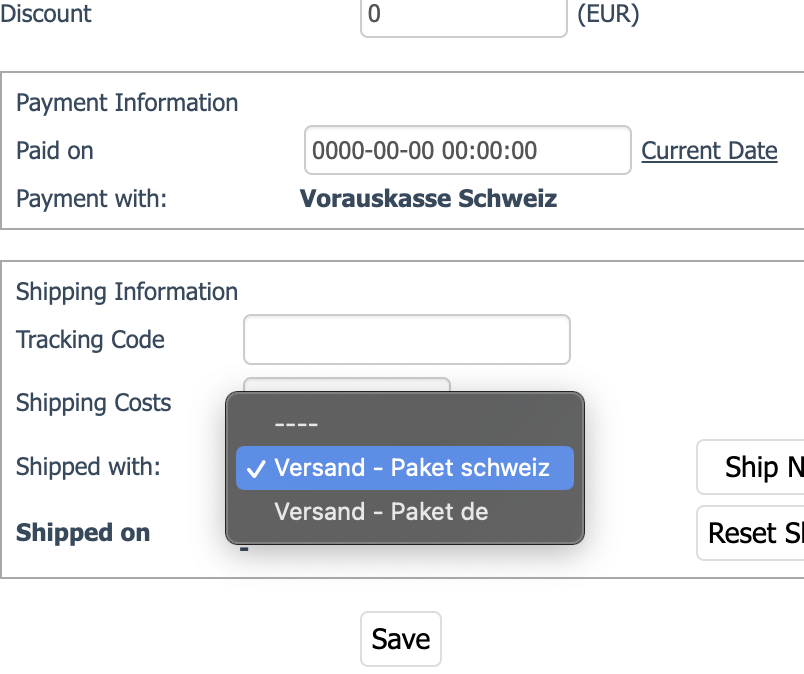Click the "Shipping Information" section heading
Screen dimensions: 804x674
tap(127, 292)
